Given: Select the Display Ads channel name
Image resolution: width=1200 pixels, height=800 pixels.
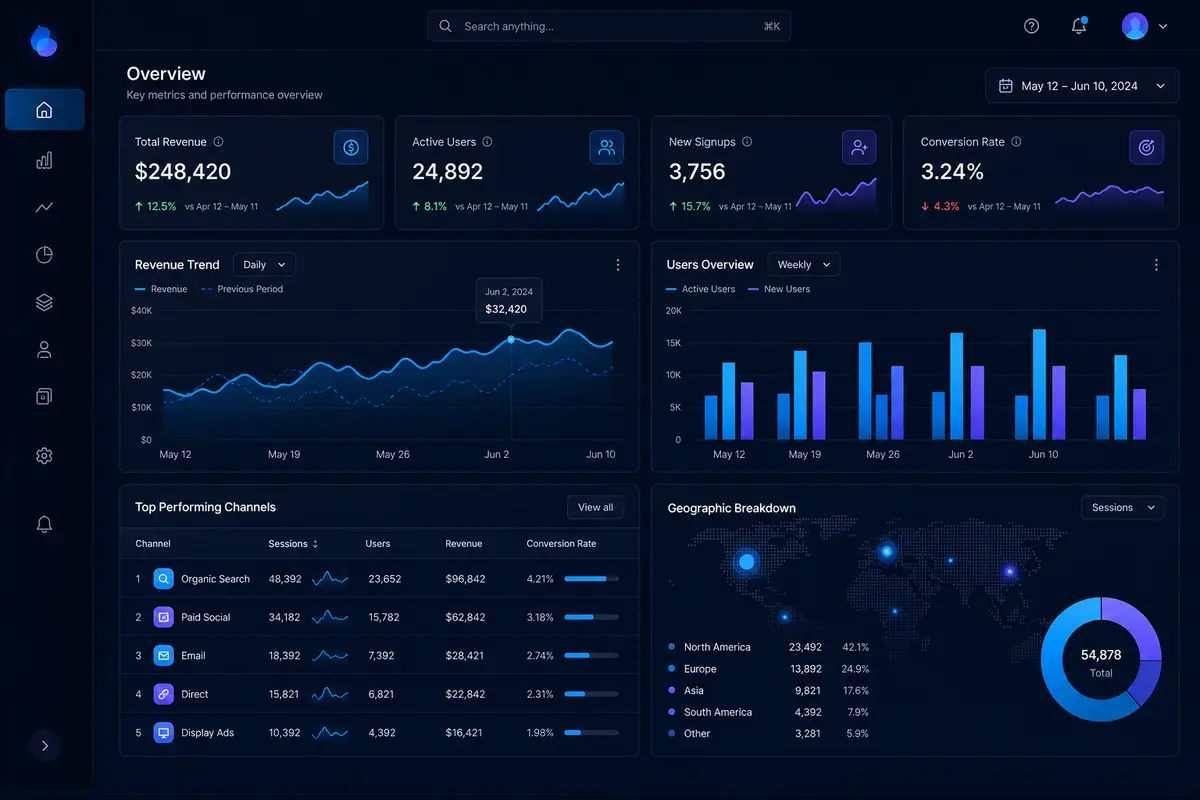Looking at the screenshot, I should click(207, 732).
